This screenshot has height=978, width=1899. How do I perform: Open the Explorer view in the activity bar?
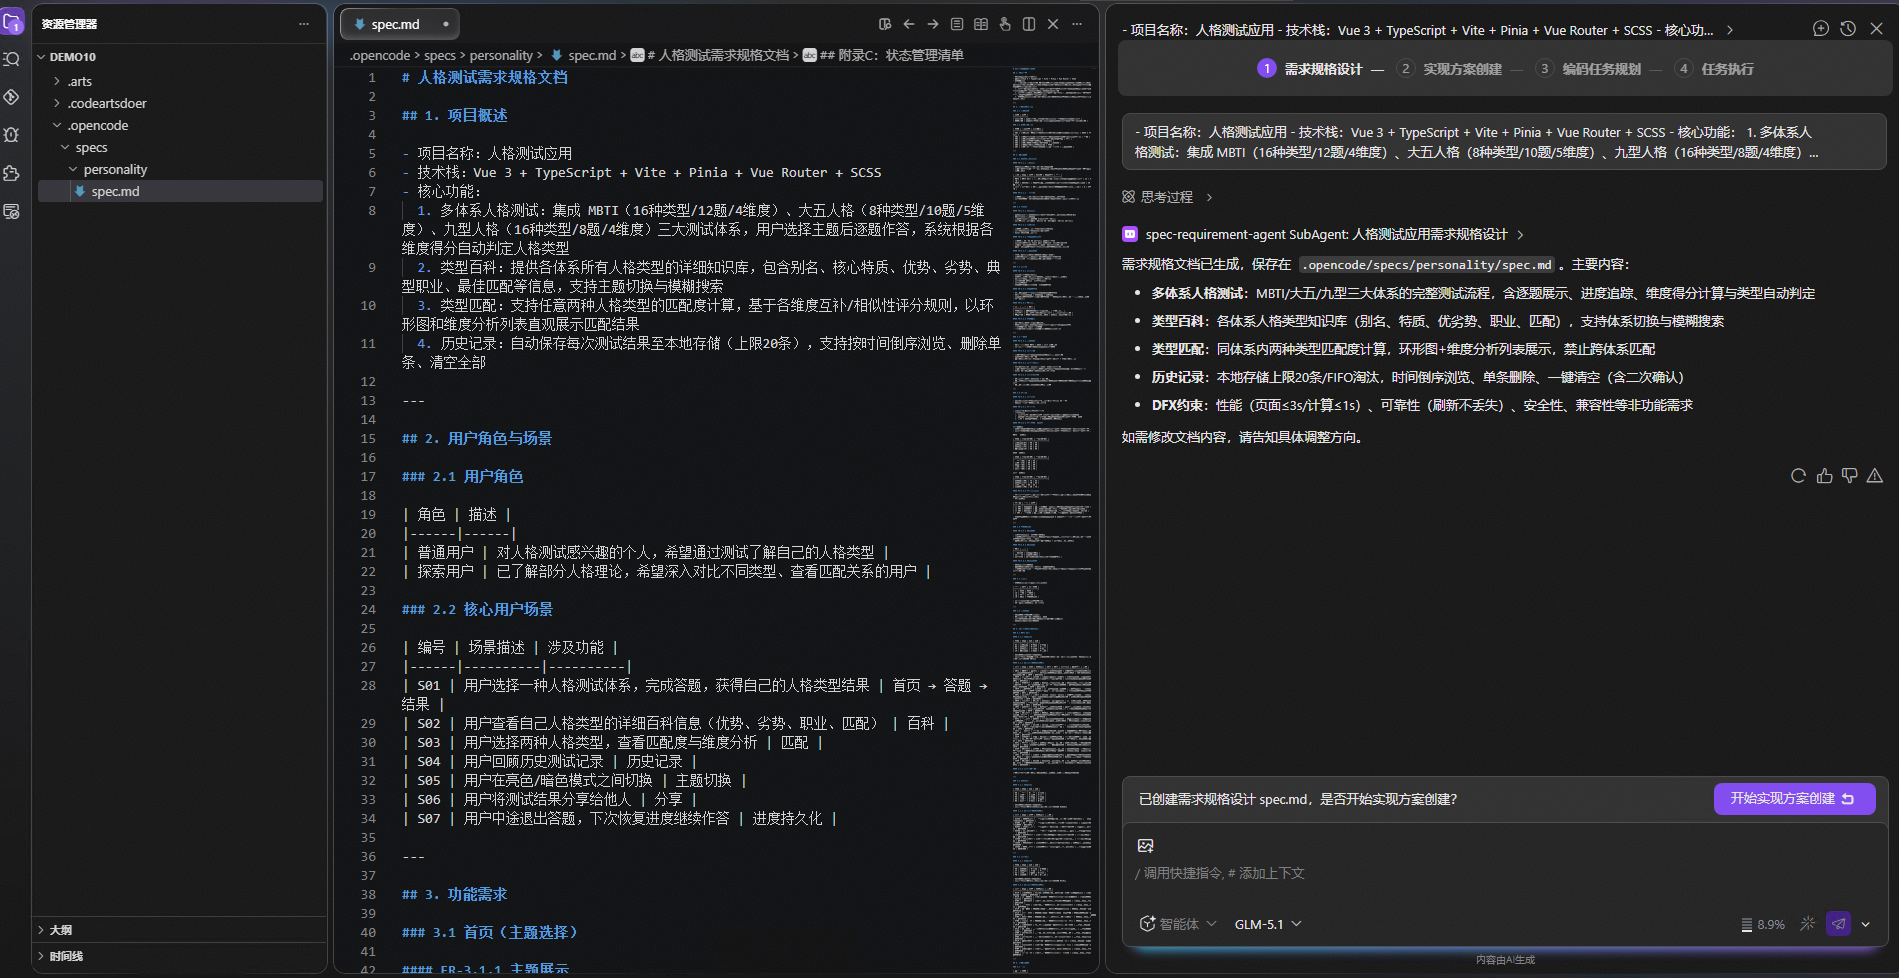tap(13, 21)
